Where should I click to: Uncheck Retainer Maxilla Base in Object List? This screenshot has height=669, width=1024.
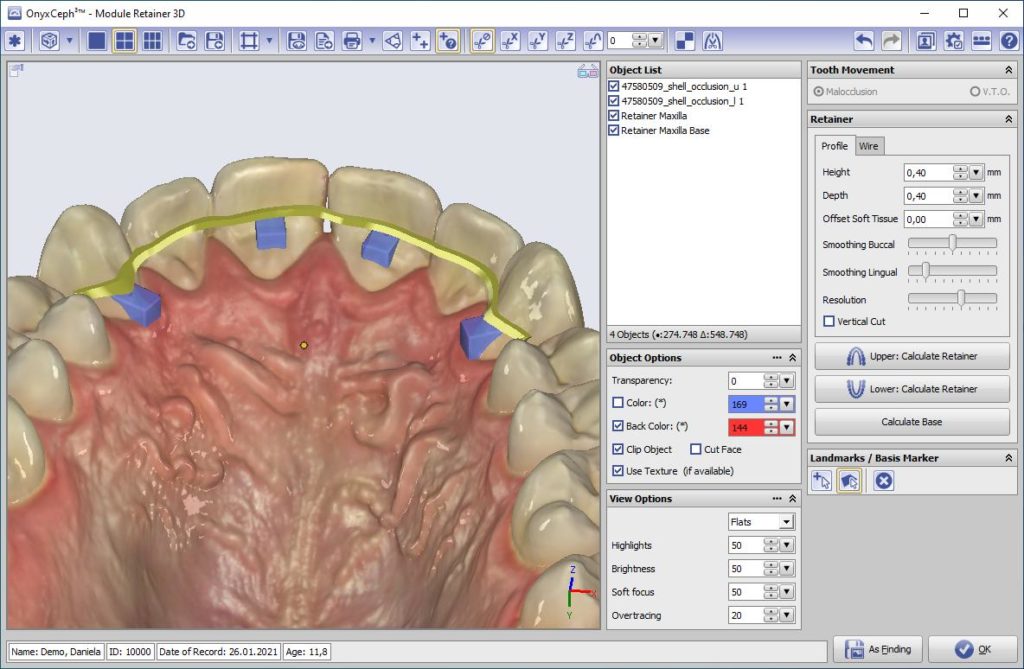614,131
